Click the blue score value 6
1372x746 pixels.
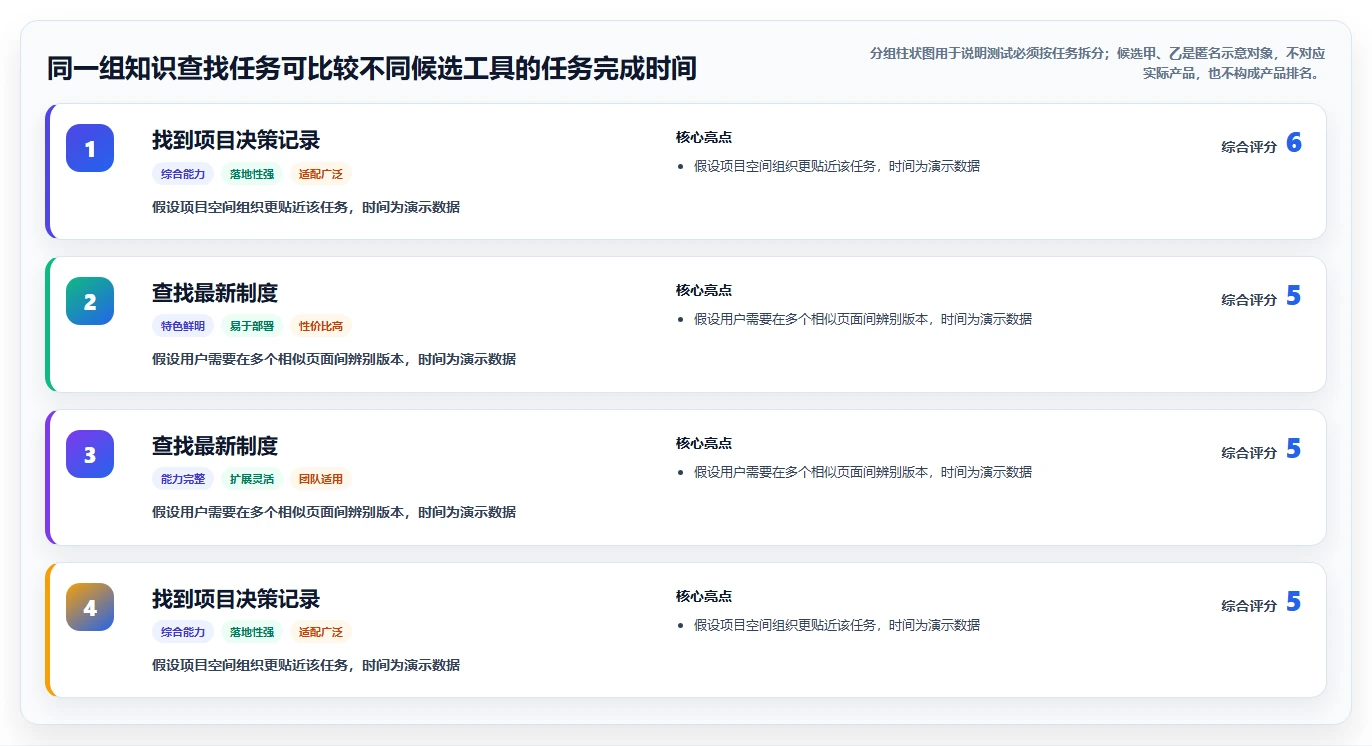1294,143
